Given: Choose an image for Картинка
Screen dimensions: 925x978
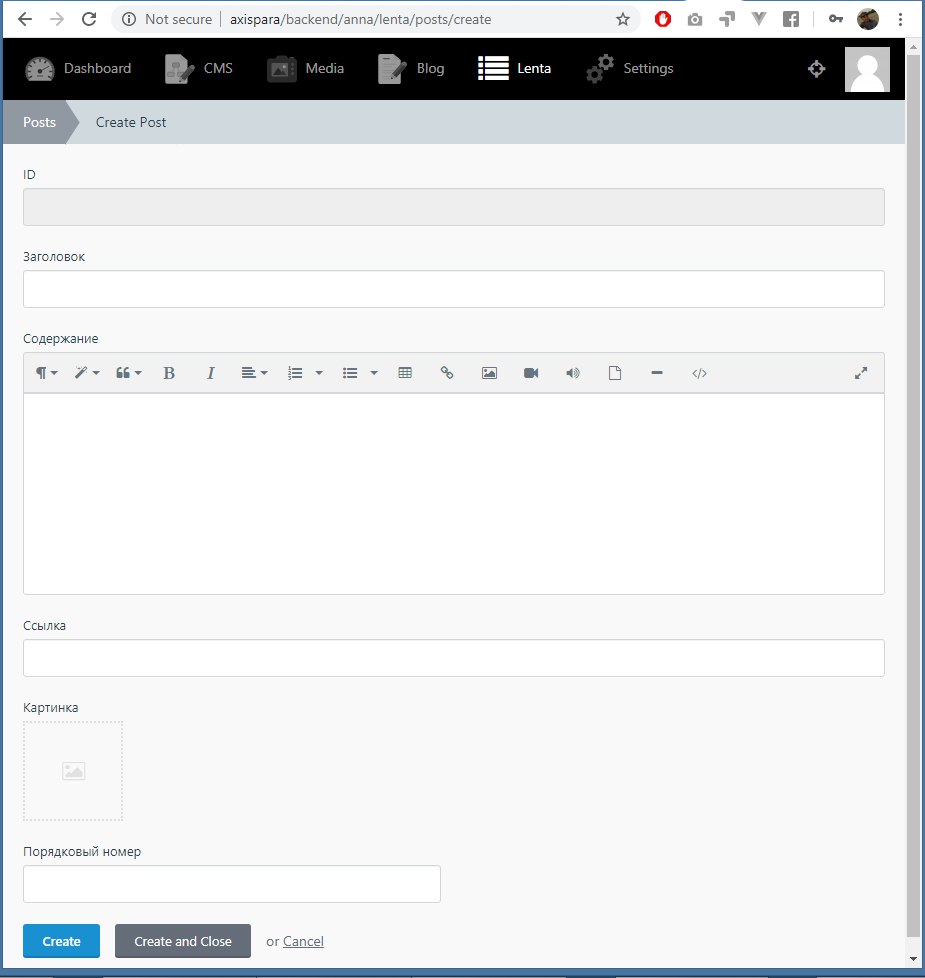Looking at the screenshot, I should point(73,771).
